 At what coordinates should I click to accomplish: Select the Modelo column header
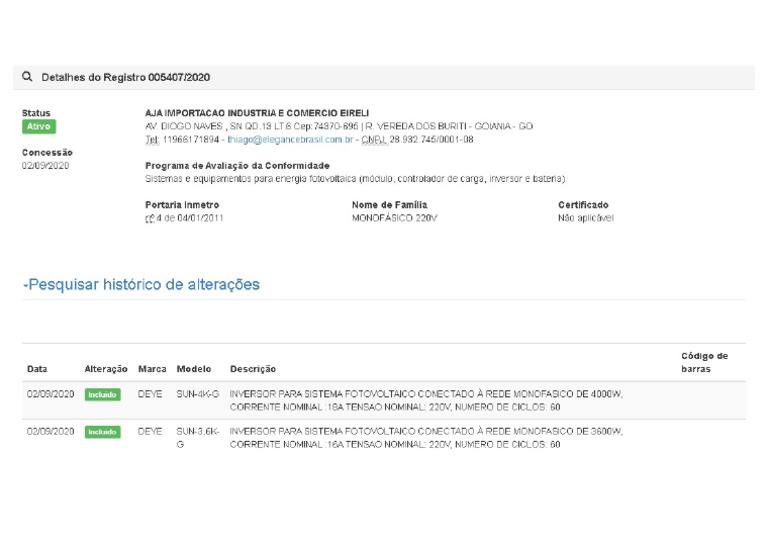(194, 369)
